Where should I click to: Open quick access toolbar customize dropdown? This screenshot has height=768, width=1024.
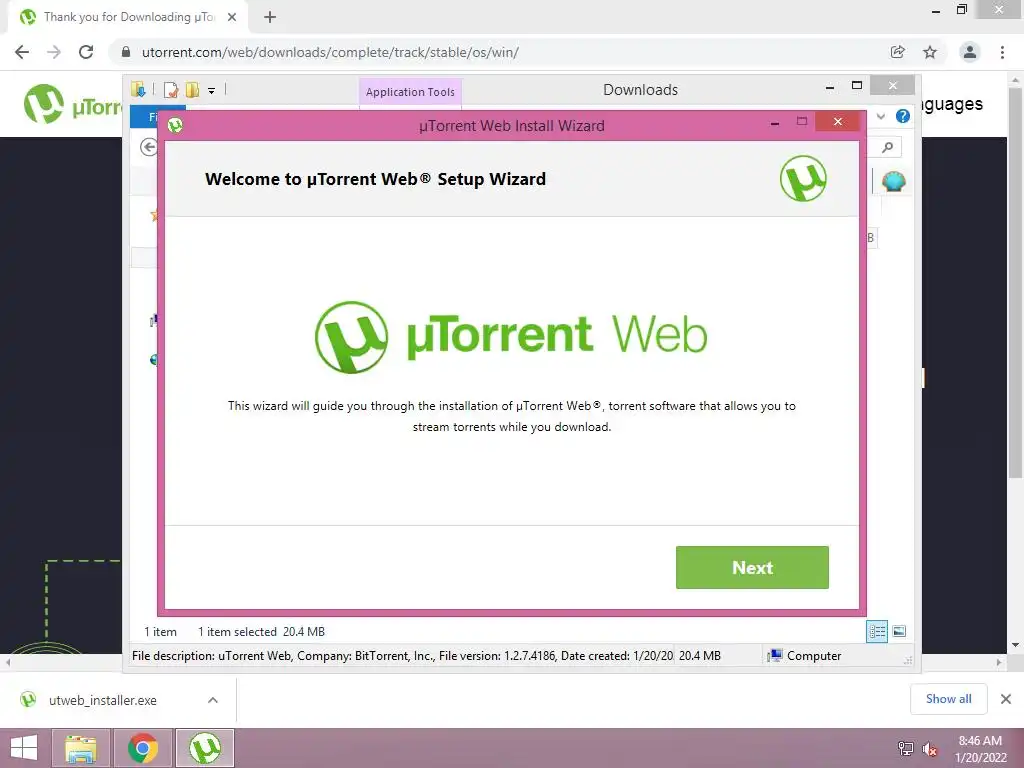[212, 90]
